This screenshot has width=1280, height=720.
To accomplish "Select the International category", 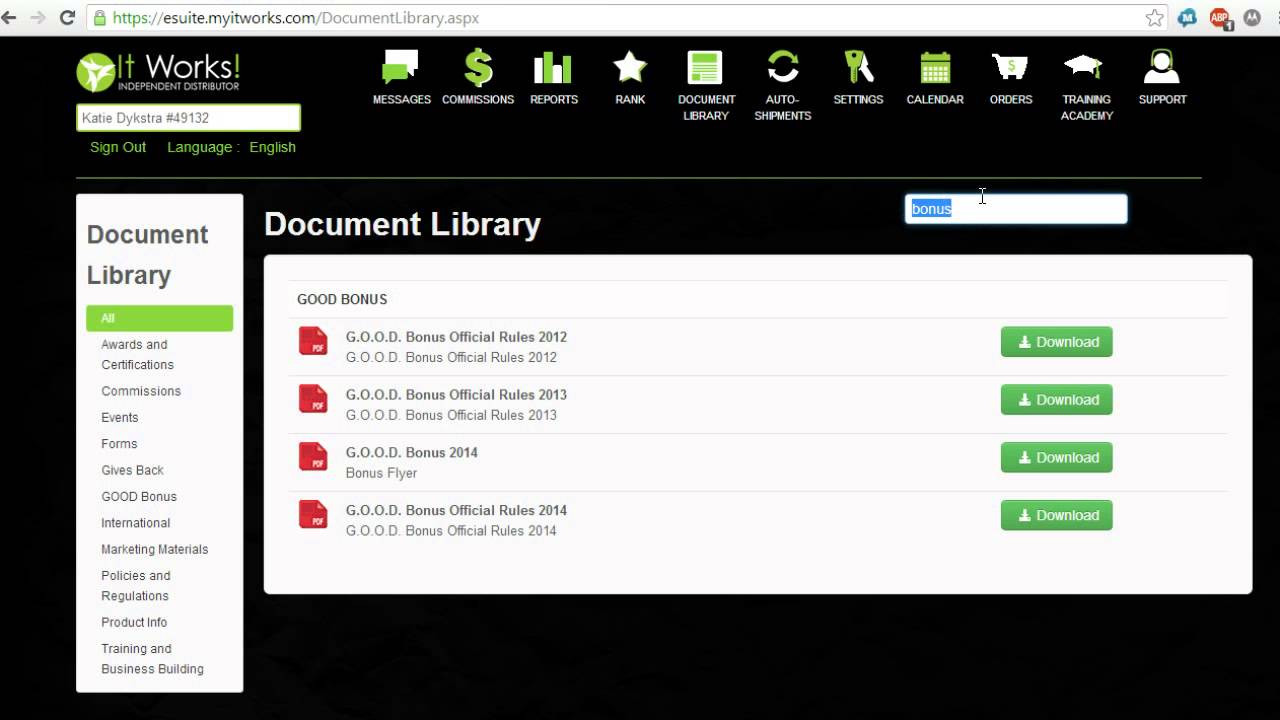I will (136, 522).
